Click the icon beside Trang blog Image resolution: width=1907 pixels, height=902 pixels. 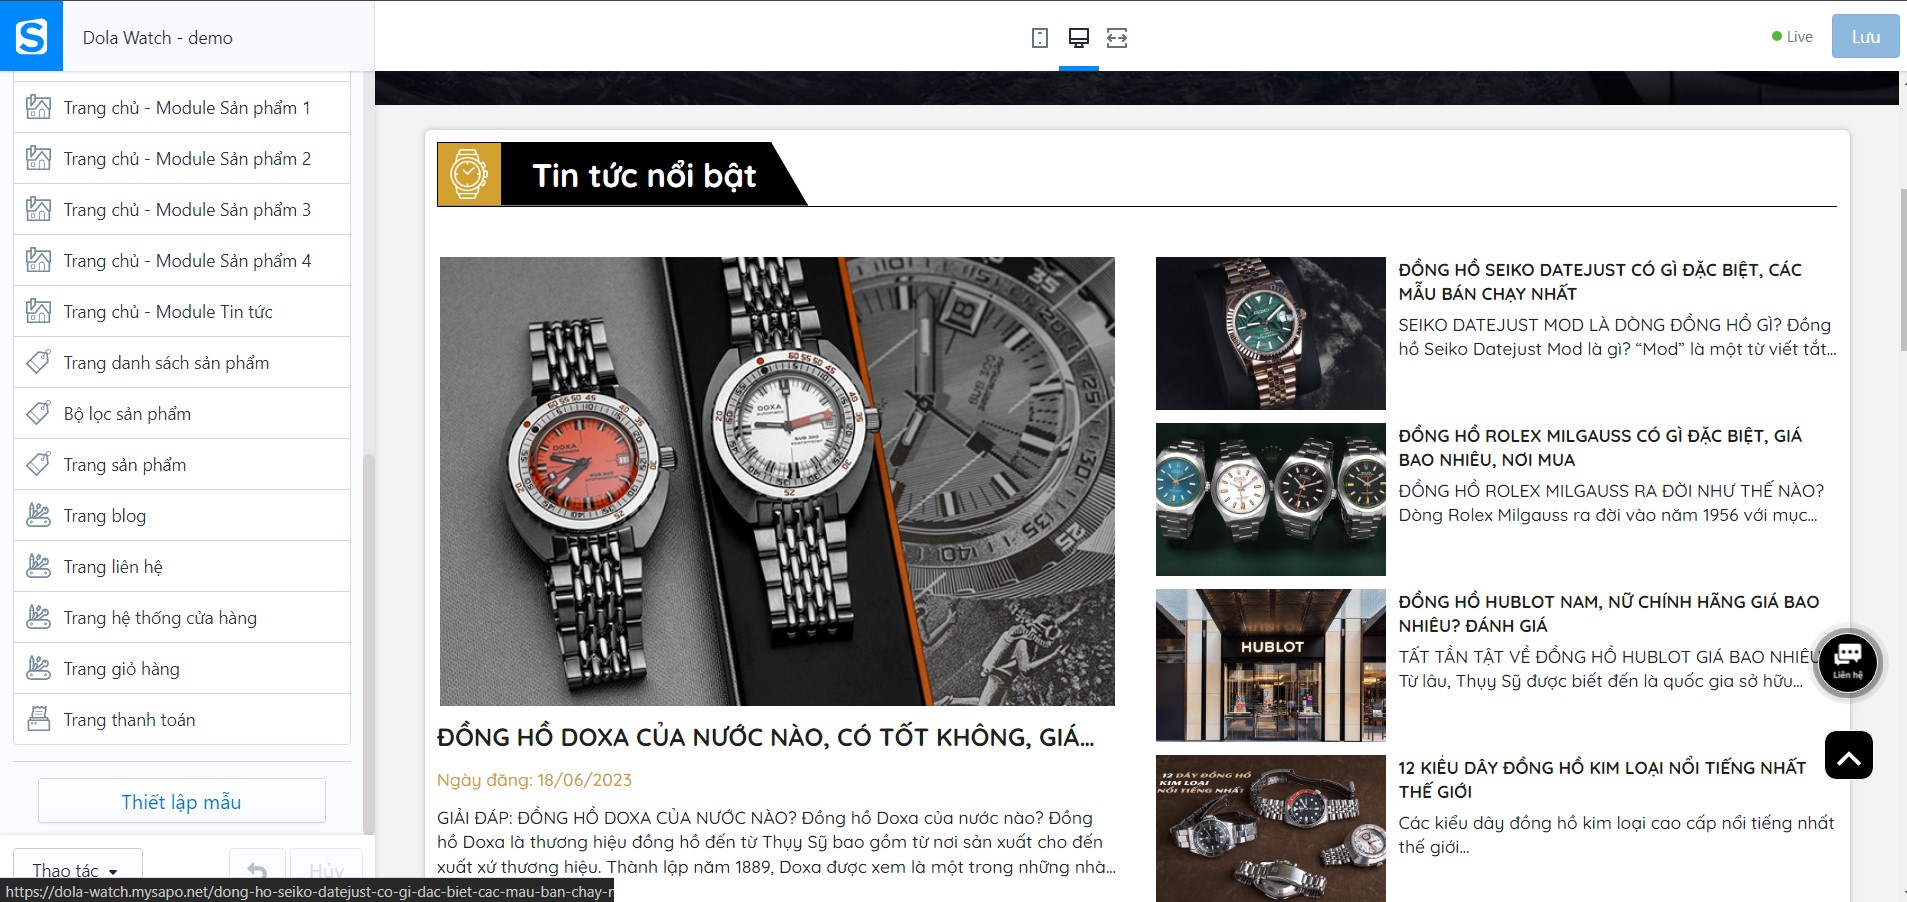[x=38, y=515]
